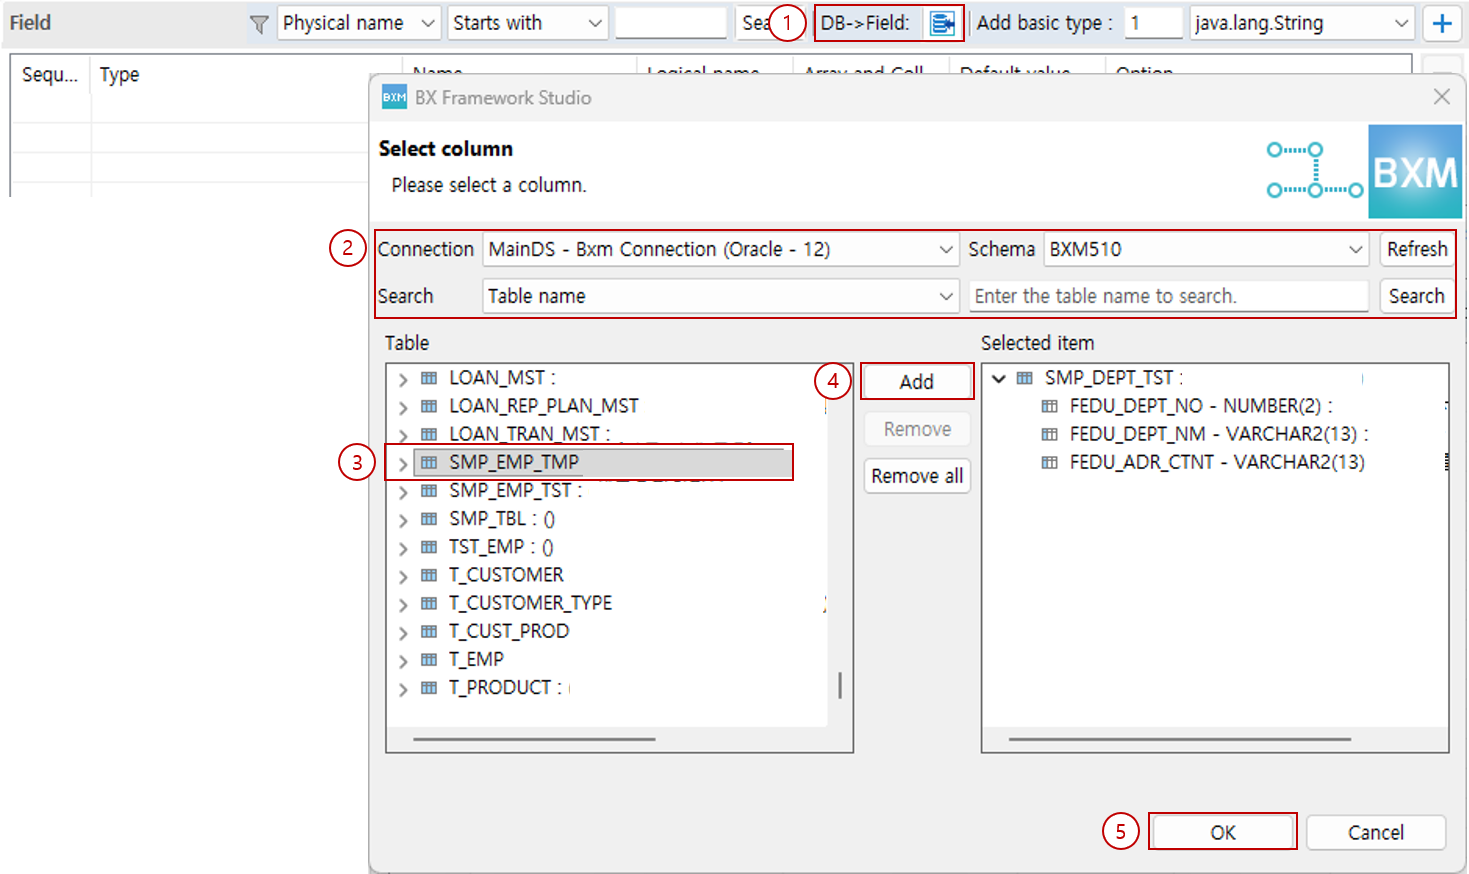Expand the SMP_EMP_TMP tree node
This screenshot has height=874, width=1469.
(x=403, y=462)
